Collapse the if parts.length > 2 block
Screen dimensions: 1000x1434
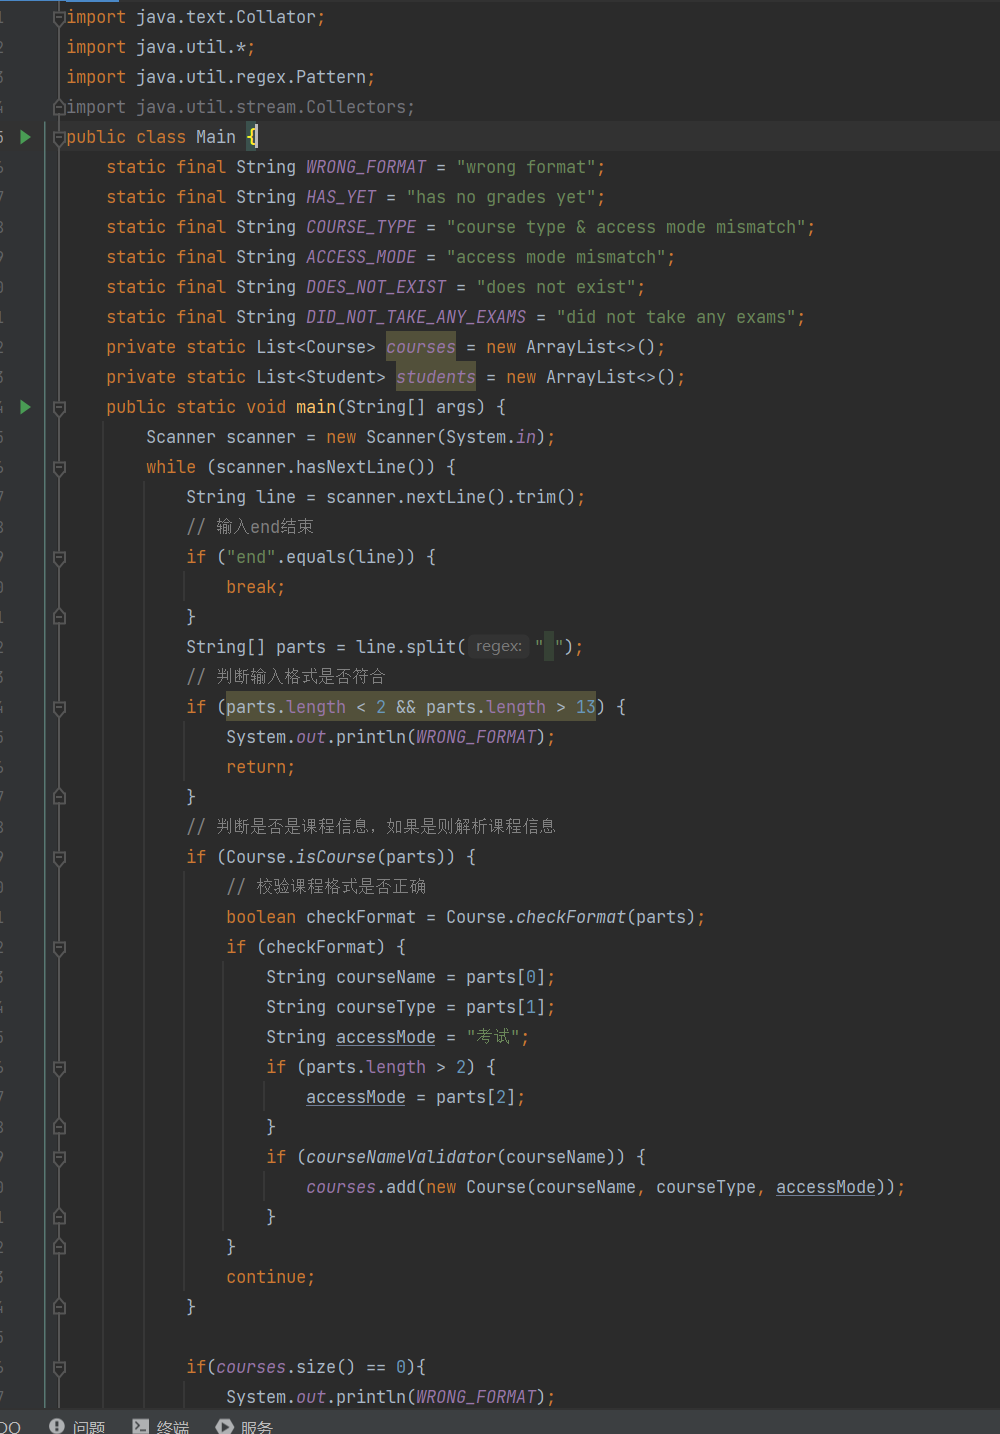(x=59, y=1068)
